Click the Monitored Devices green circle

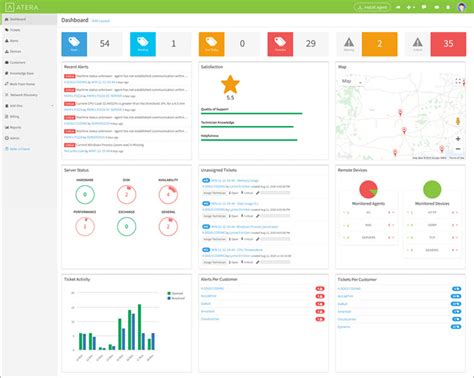[x=432, y=189]
